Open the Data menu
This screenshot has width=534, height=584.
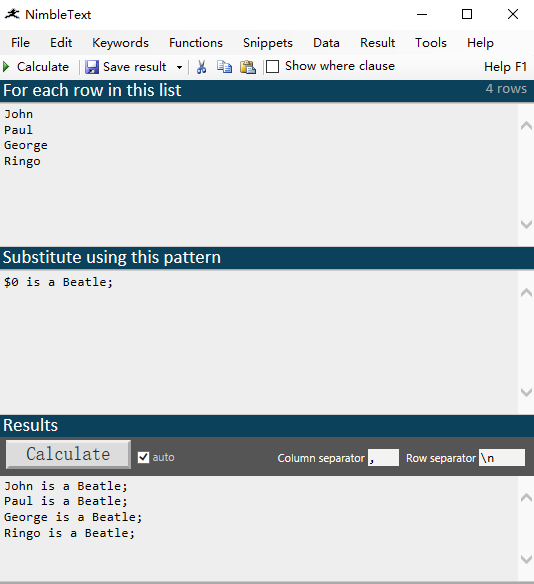pyautogui.click(x=326, y=43)
